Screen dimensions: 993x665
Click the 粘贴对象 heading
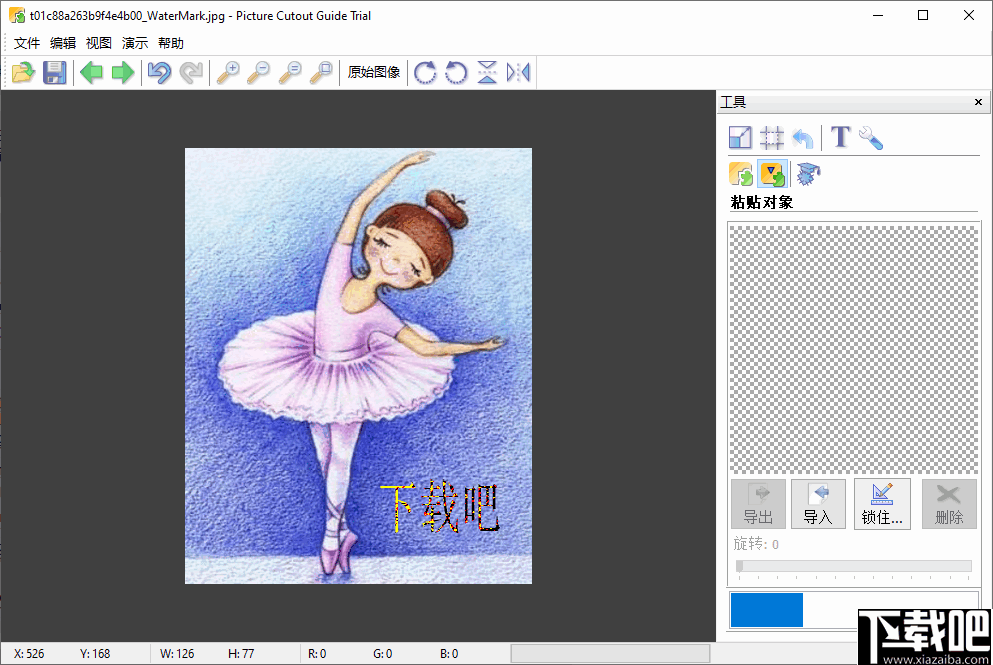(x=762, y=203)
